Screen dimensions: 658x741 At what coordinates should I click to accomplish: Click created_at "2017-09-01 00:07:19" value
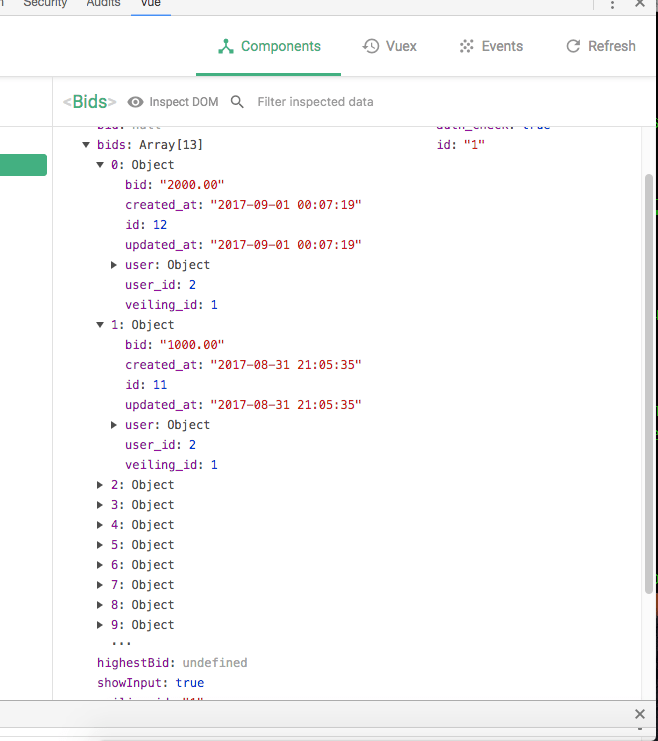click(286, 205)
